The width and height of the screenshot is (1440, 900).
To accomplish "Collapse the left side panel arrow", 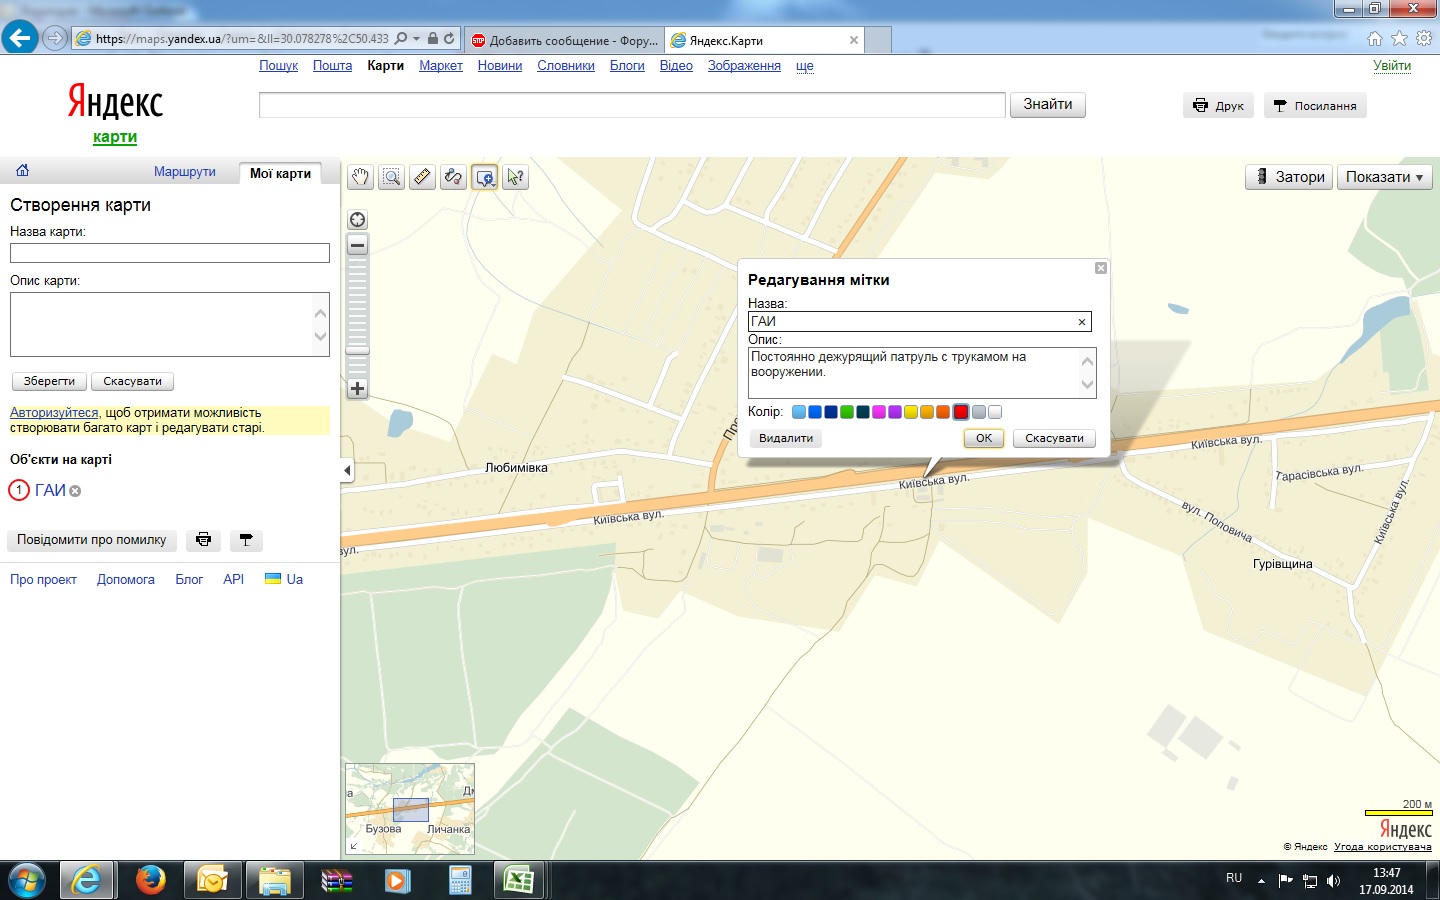I will point(347,470).
